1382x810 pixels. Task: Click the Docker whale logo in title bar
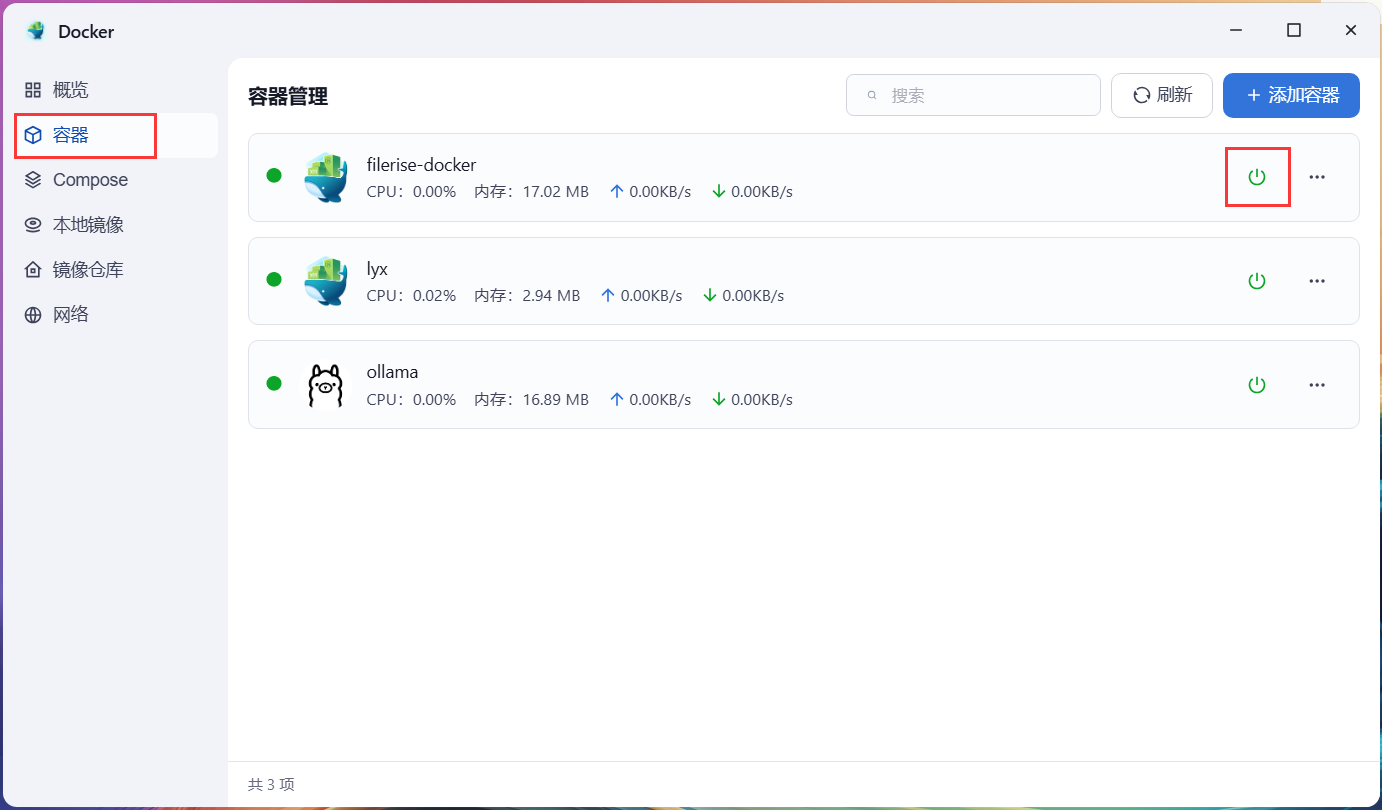click(34, 30)
